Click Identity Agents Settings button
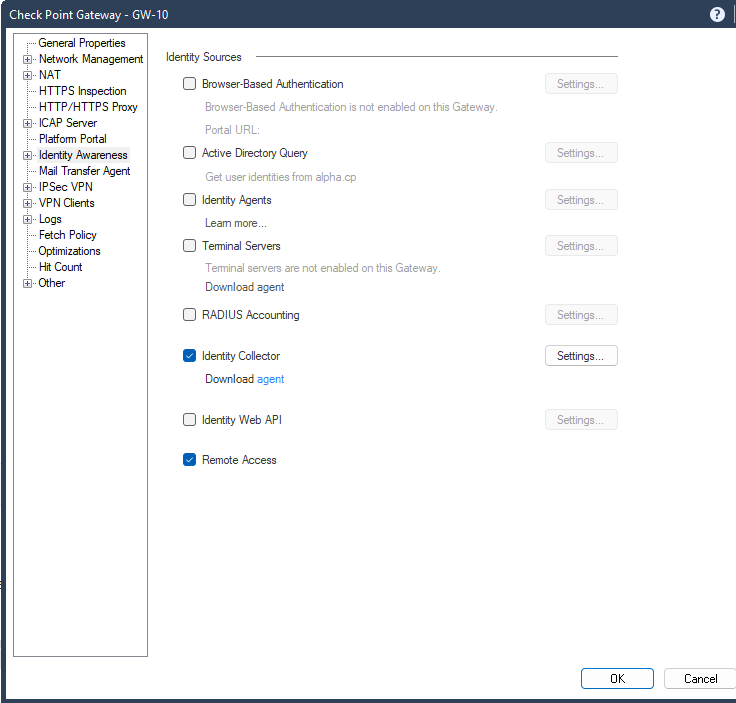 [581, 199]
